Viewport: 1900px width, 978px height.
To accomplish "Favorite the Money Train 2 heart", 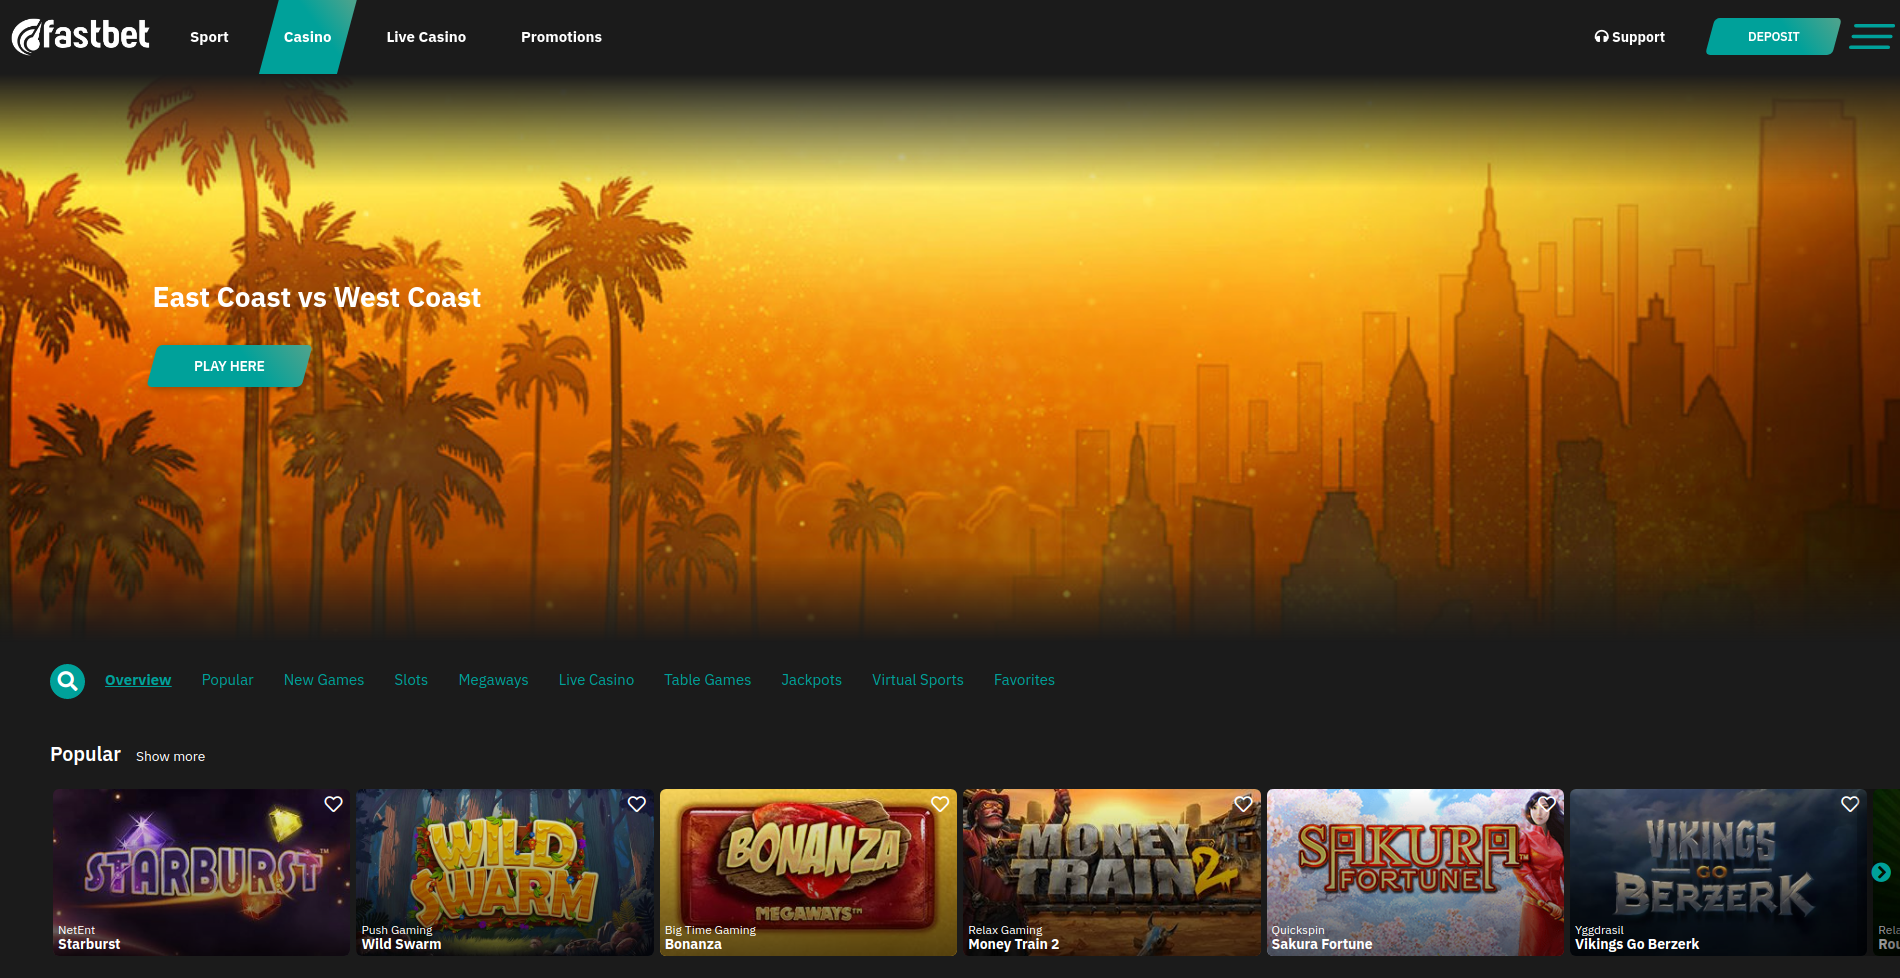I will pos(1243,804).
